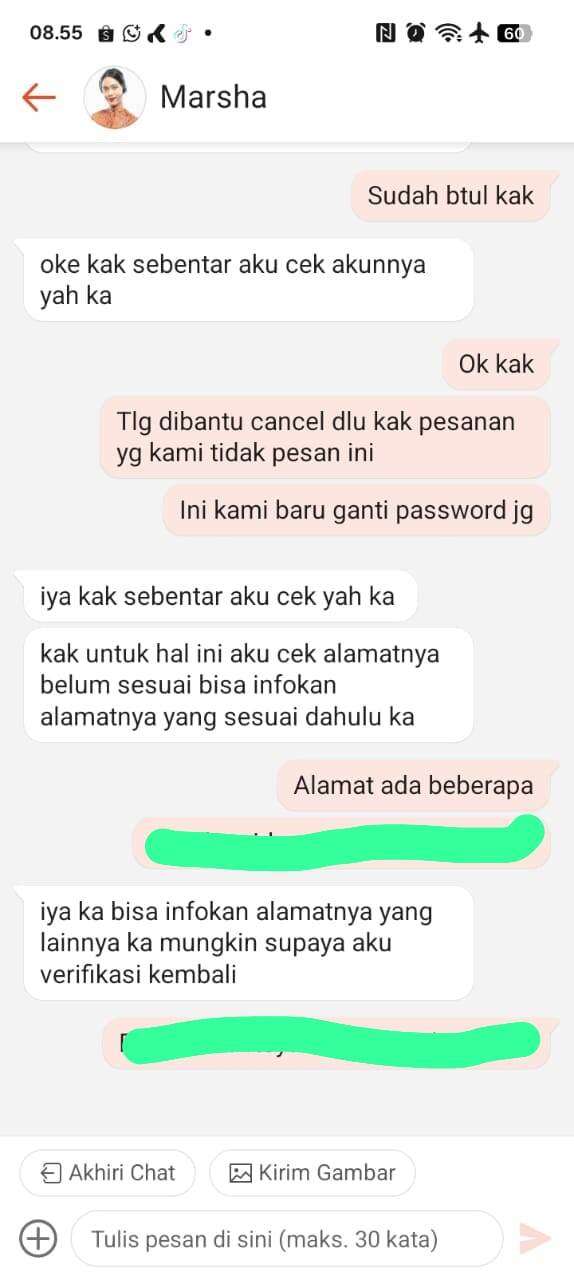Focus the Tulis pesan di sini field
Screen dimensions: 574x1280
[286, 1239]
